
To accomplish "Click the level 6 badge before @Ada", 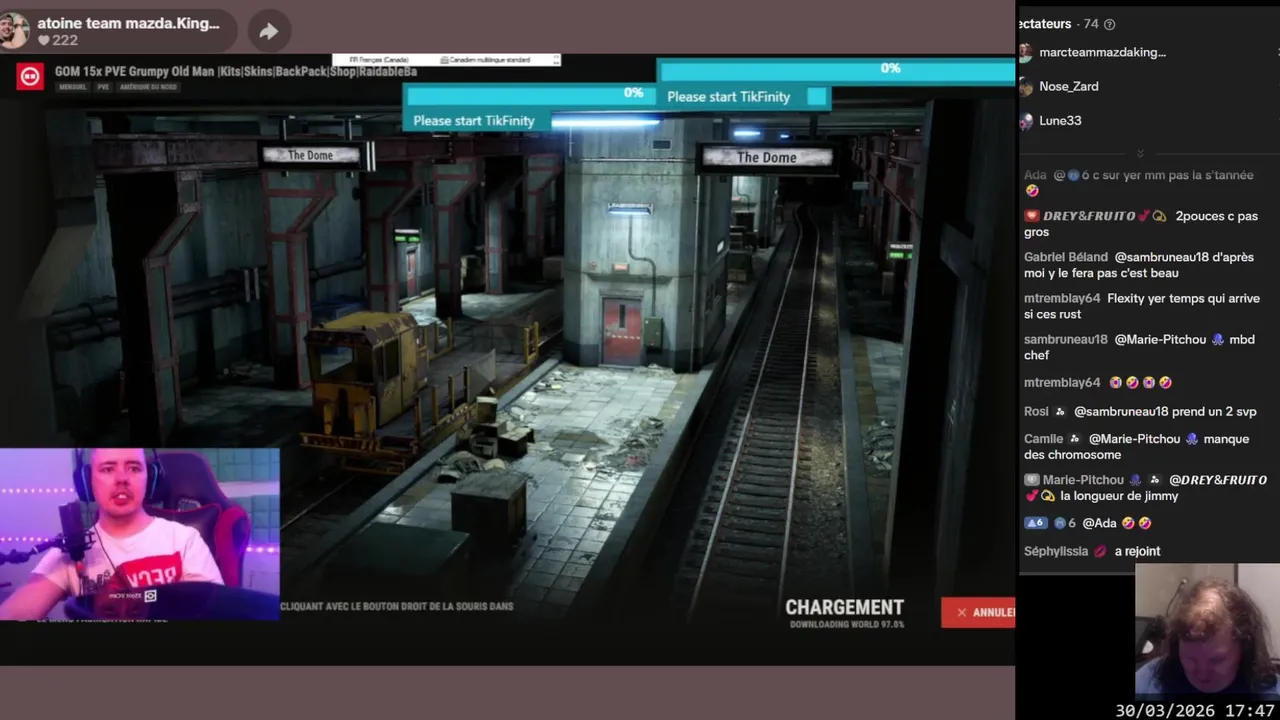I will coord(1036,523).
